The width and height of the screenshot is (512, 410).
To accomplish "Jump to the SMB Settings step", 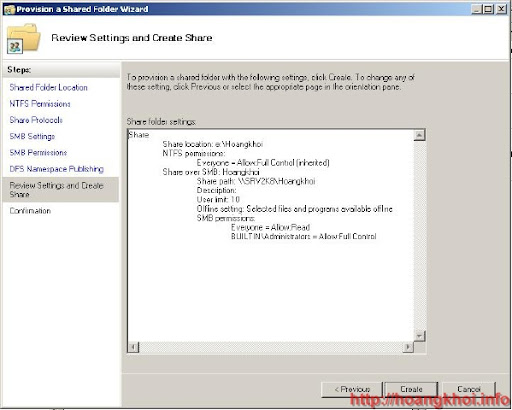I will [x=32, y=136].
